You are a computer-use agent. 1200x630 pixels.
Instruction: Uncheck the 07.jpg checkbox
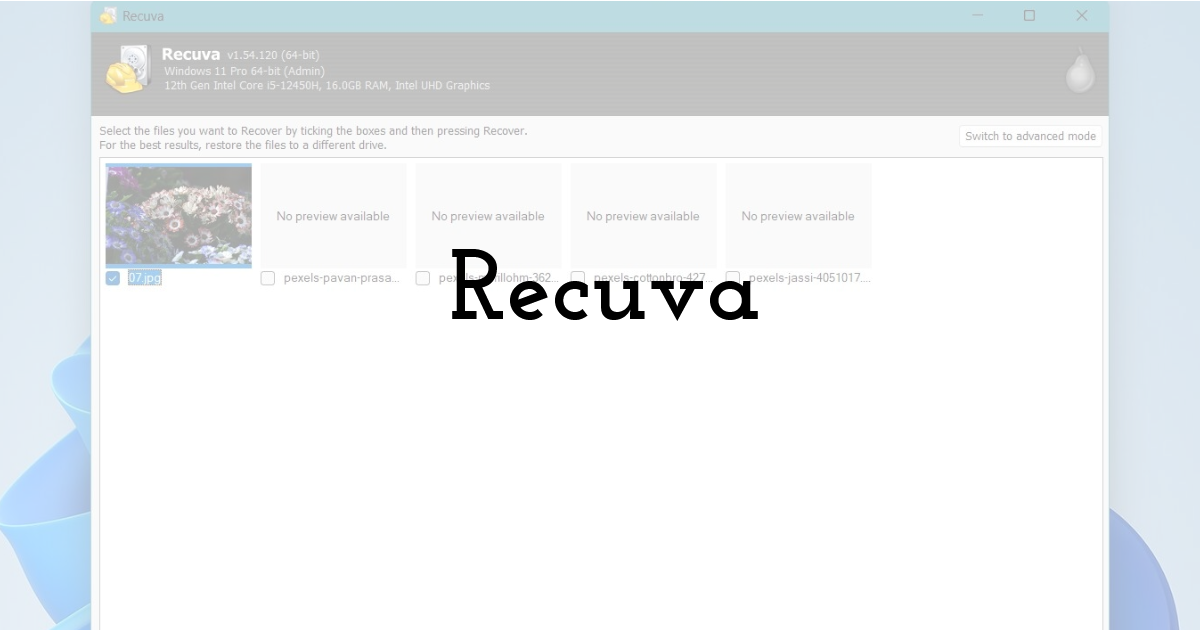tap(112, 277)
